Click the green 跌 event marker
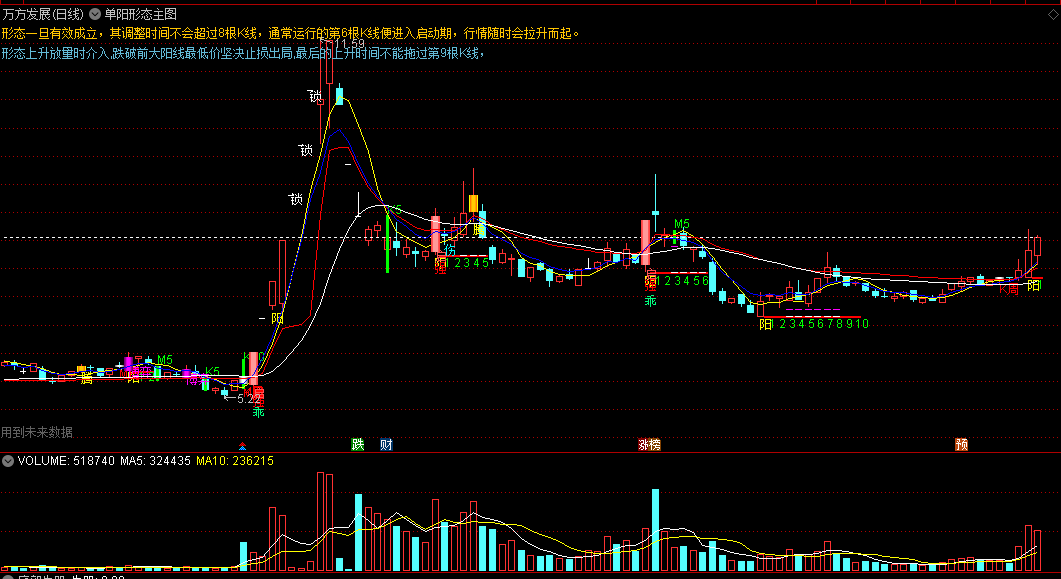1061x579 pixels. tap(357, 444)
